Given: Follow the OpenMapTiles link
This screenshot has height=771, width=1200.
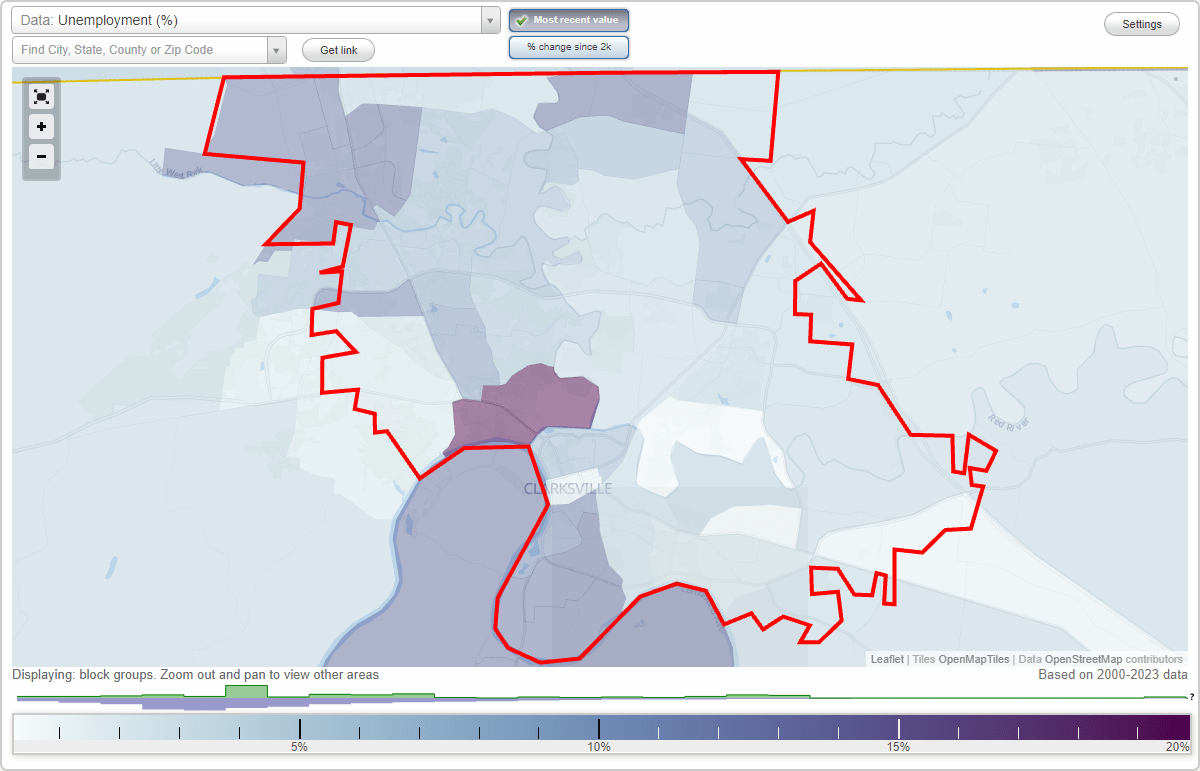Looking at the screenshot, I should click(973, 660).
